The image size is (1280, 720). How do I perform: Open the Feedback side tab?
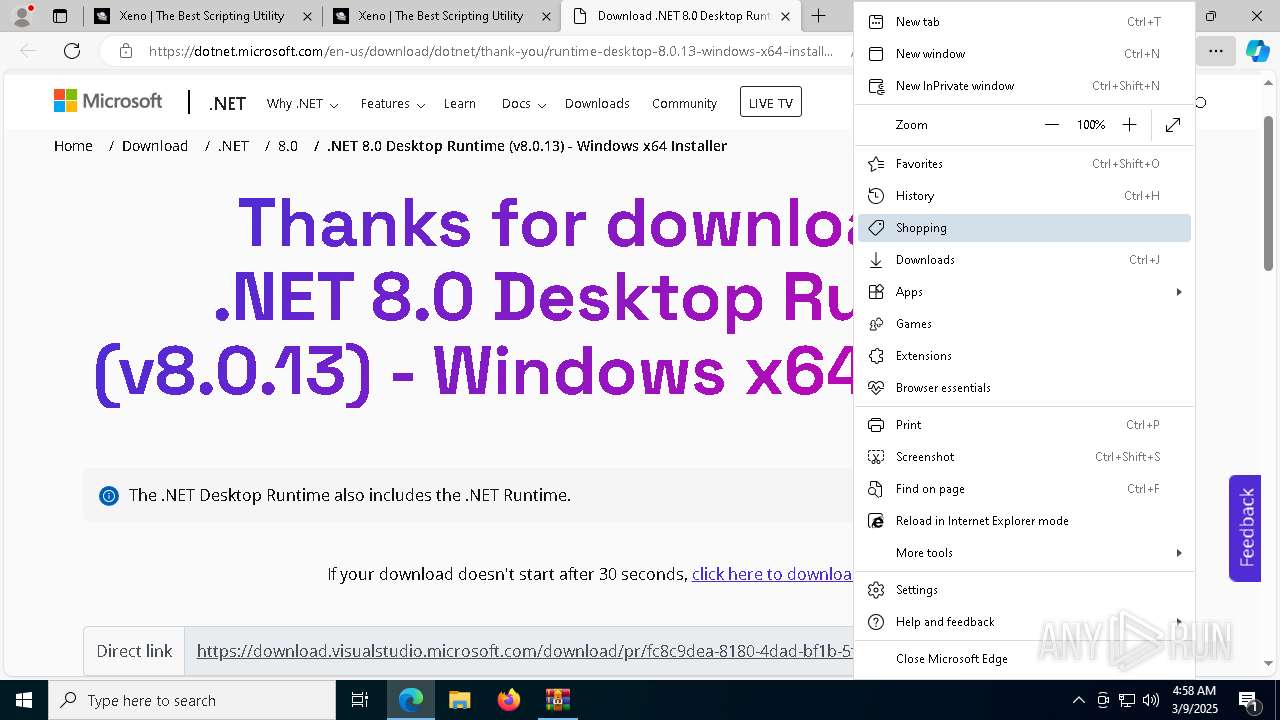(1245, 528)
